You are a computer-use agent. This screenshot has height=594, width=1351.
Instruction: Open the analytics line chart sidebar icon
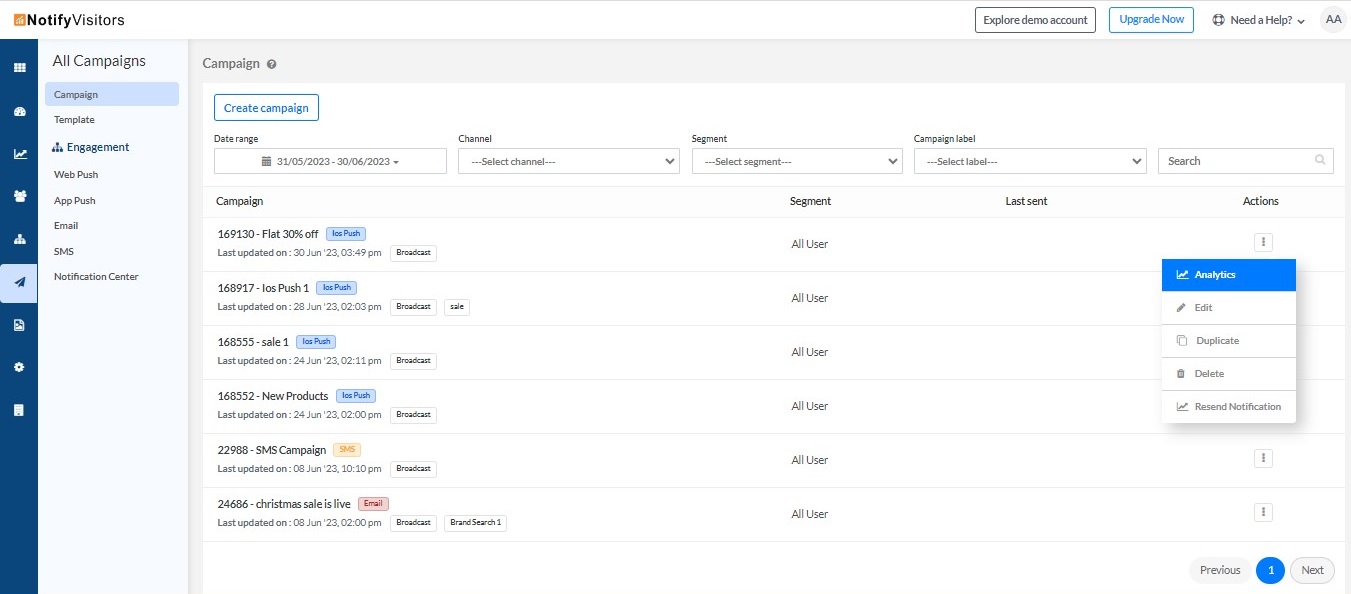click(19, 154)
